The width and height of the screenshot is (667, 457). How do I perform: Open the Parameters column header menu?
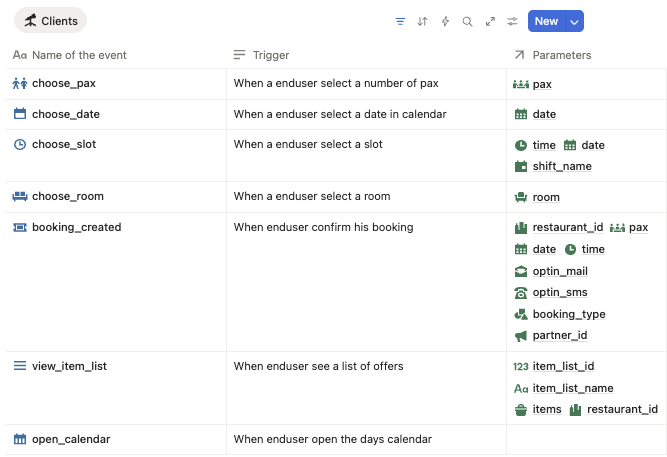point(561,55)
